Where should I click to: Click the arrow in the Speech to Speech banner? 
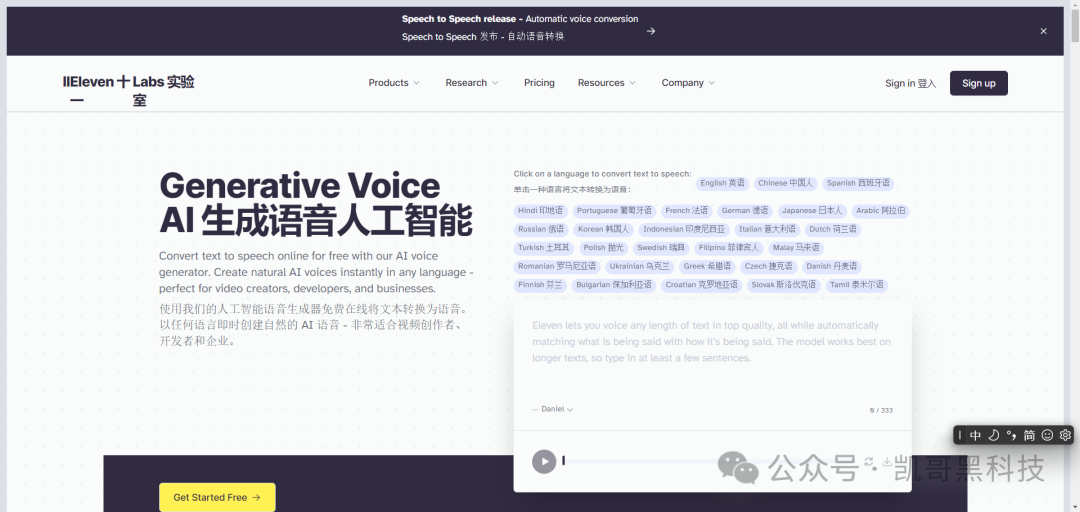(x=651, y=31)
